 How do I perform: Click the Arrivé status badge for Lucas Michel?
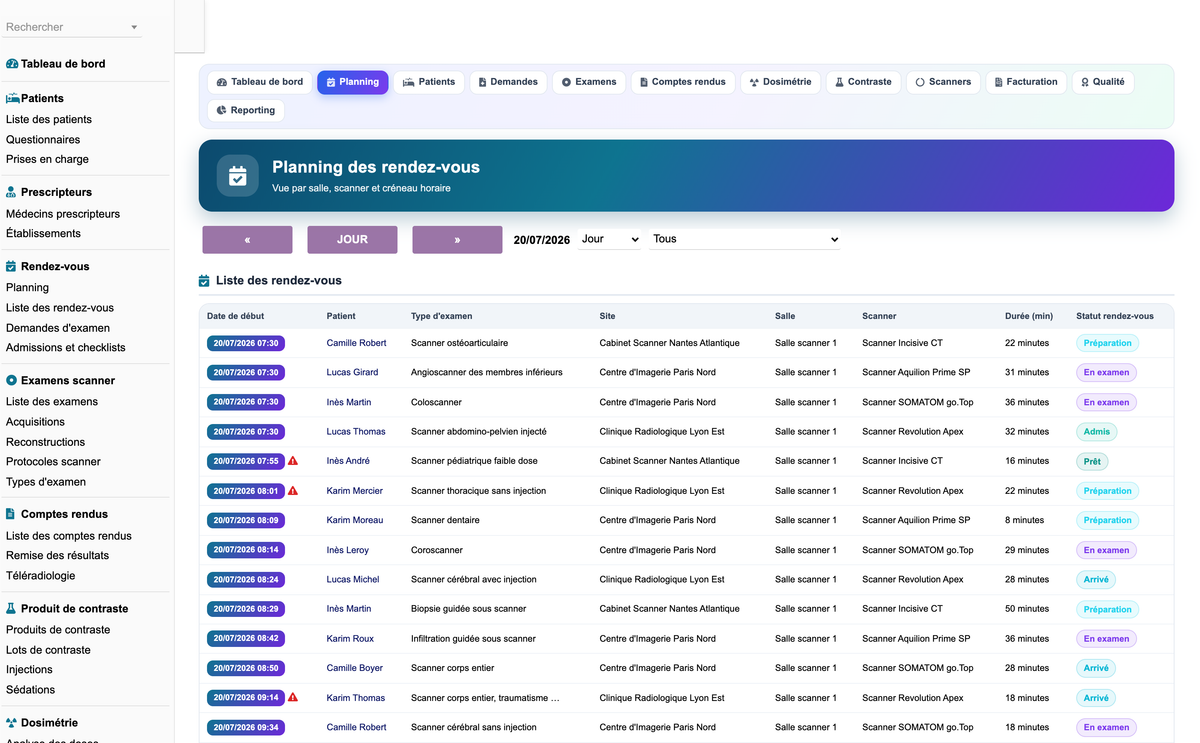[x=1096, y=579]
